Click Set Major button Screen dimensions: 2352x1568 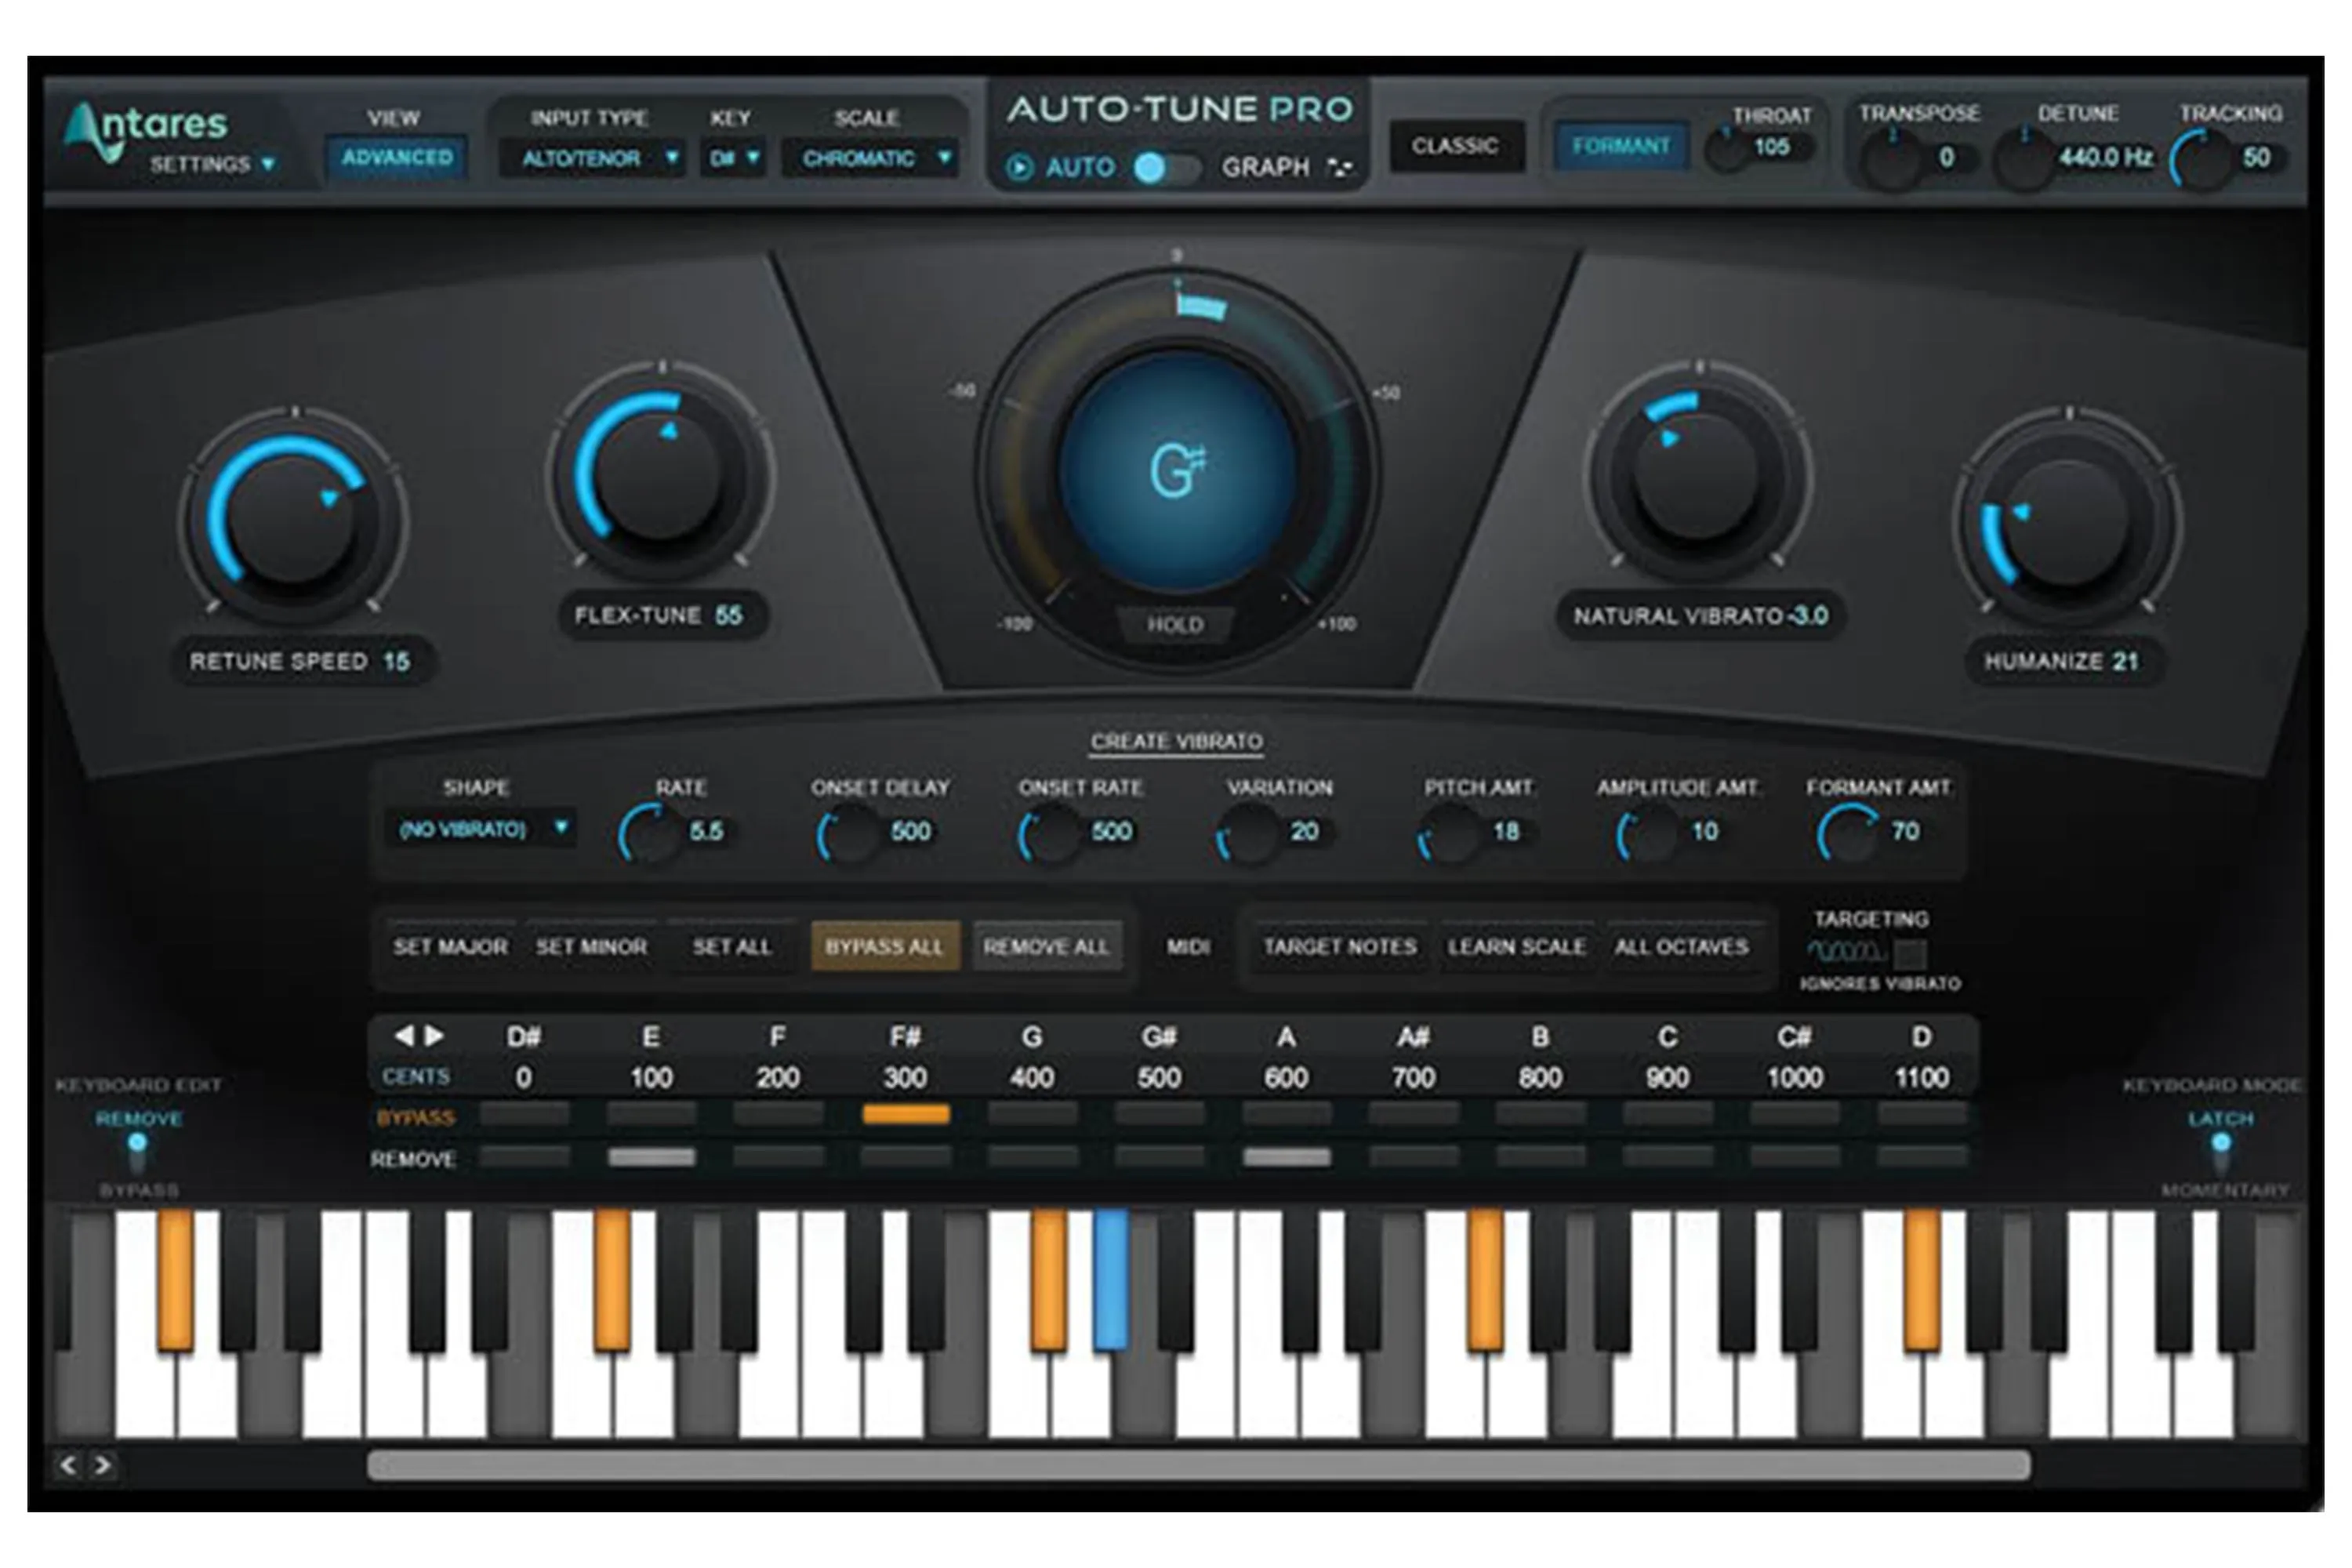[450, 946]
